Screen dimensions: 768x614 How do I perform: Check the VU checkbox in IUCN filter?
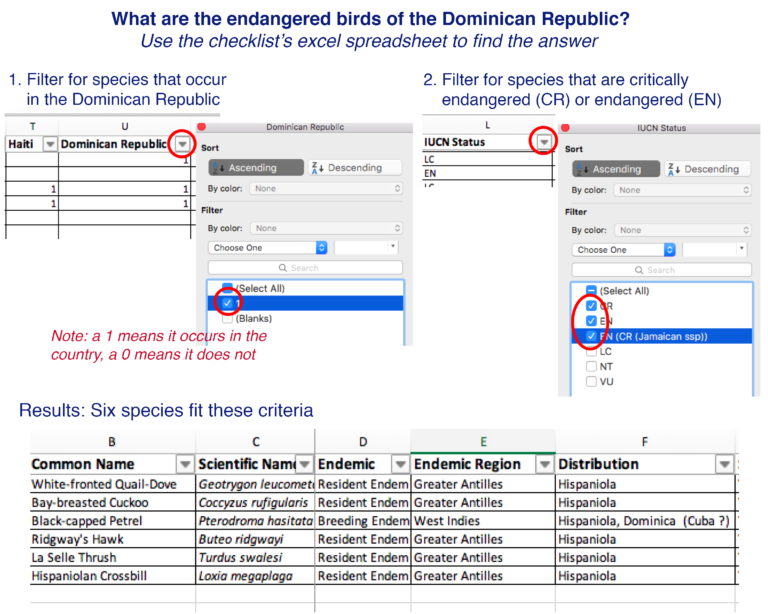pyautogui.click(x=592, y=381)
